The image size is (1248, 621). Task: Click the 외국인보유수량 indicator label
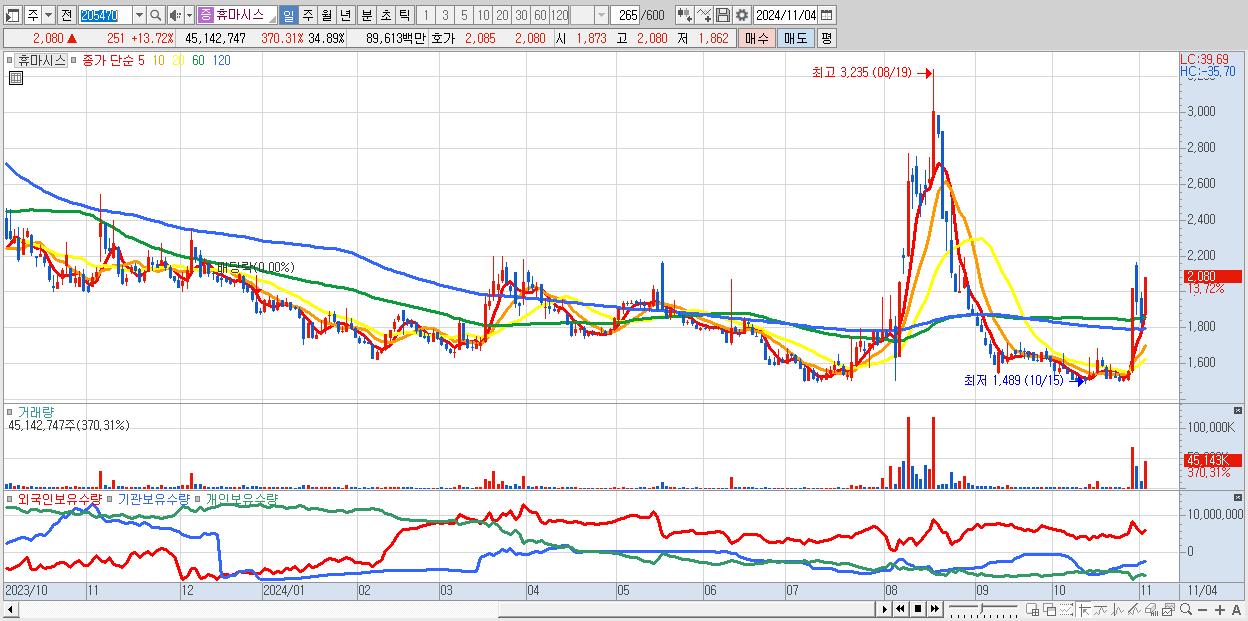60,498
